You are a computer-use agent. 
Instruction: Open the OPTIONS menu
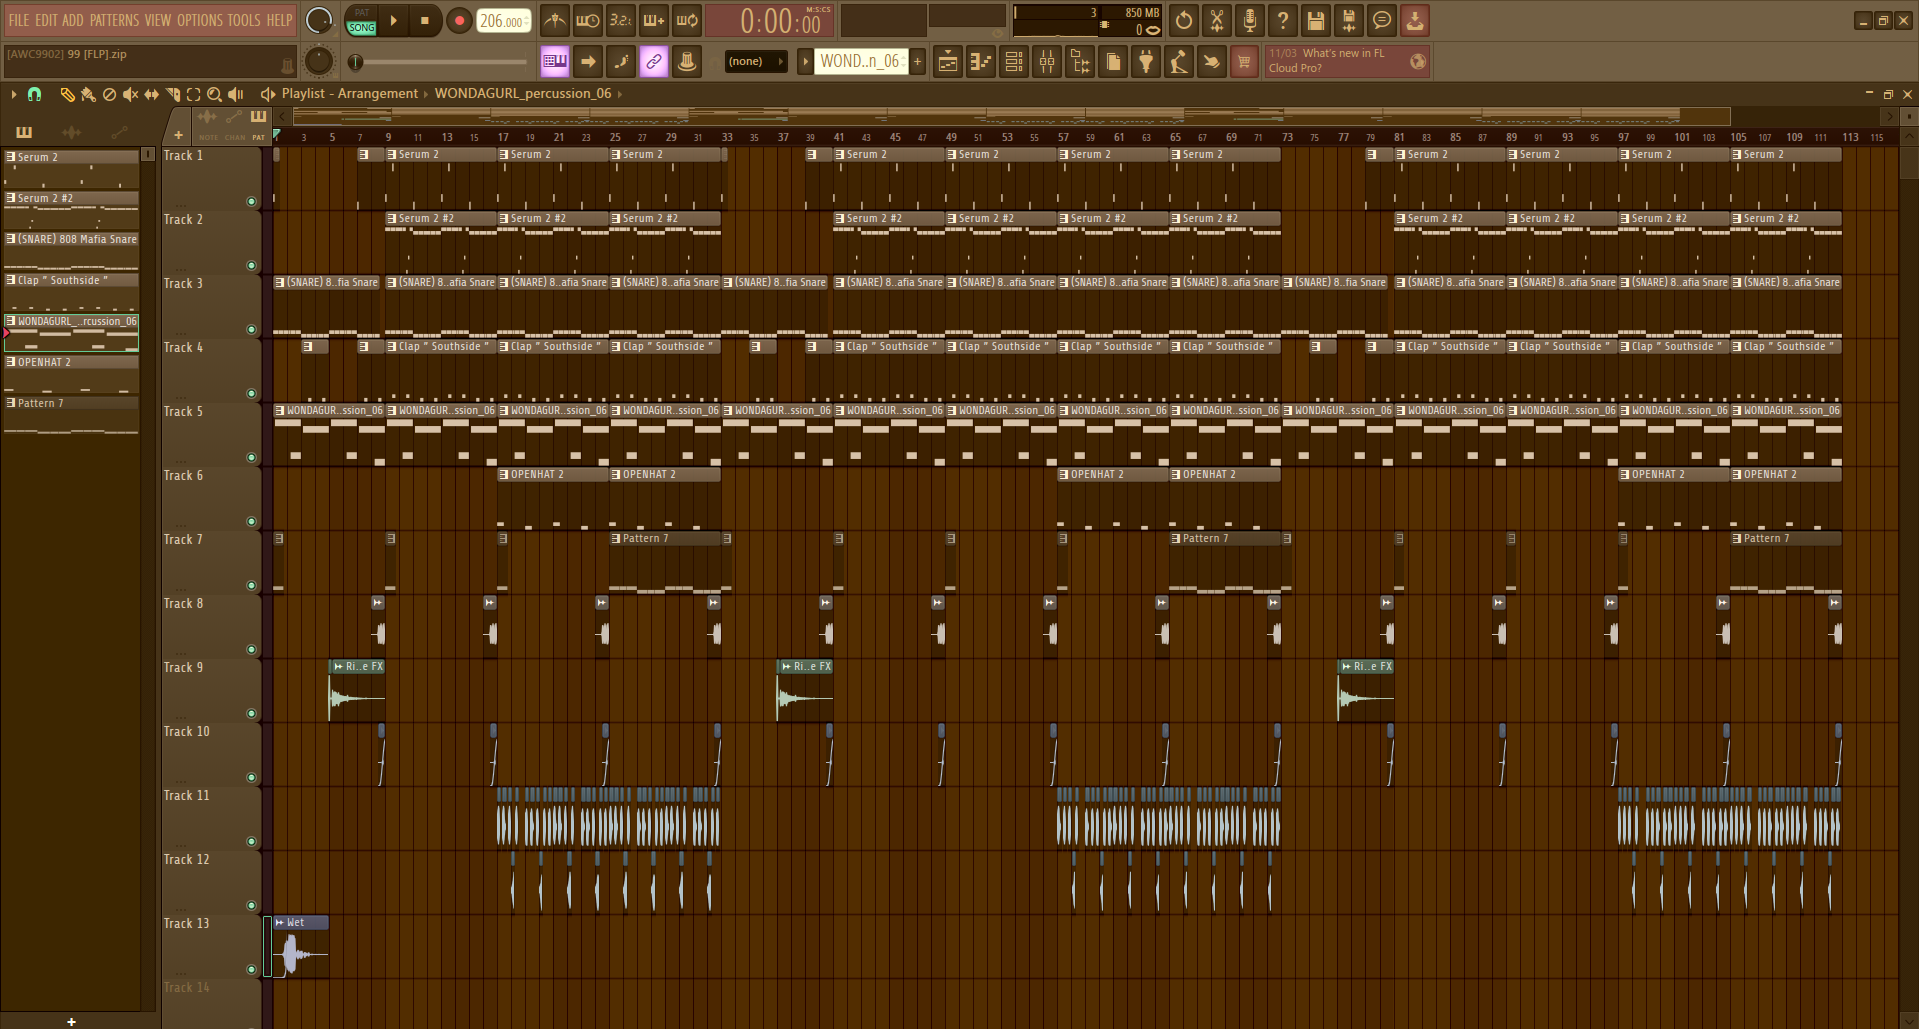pos(199,20)
